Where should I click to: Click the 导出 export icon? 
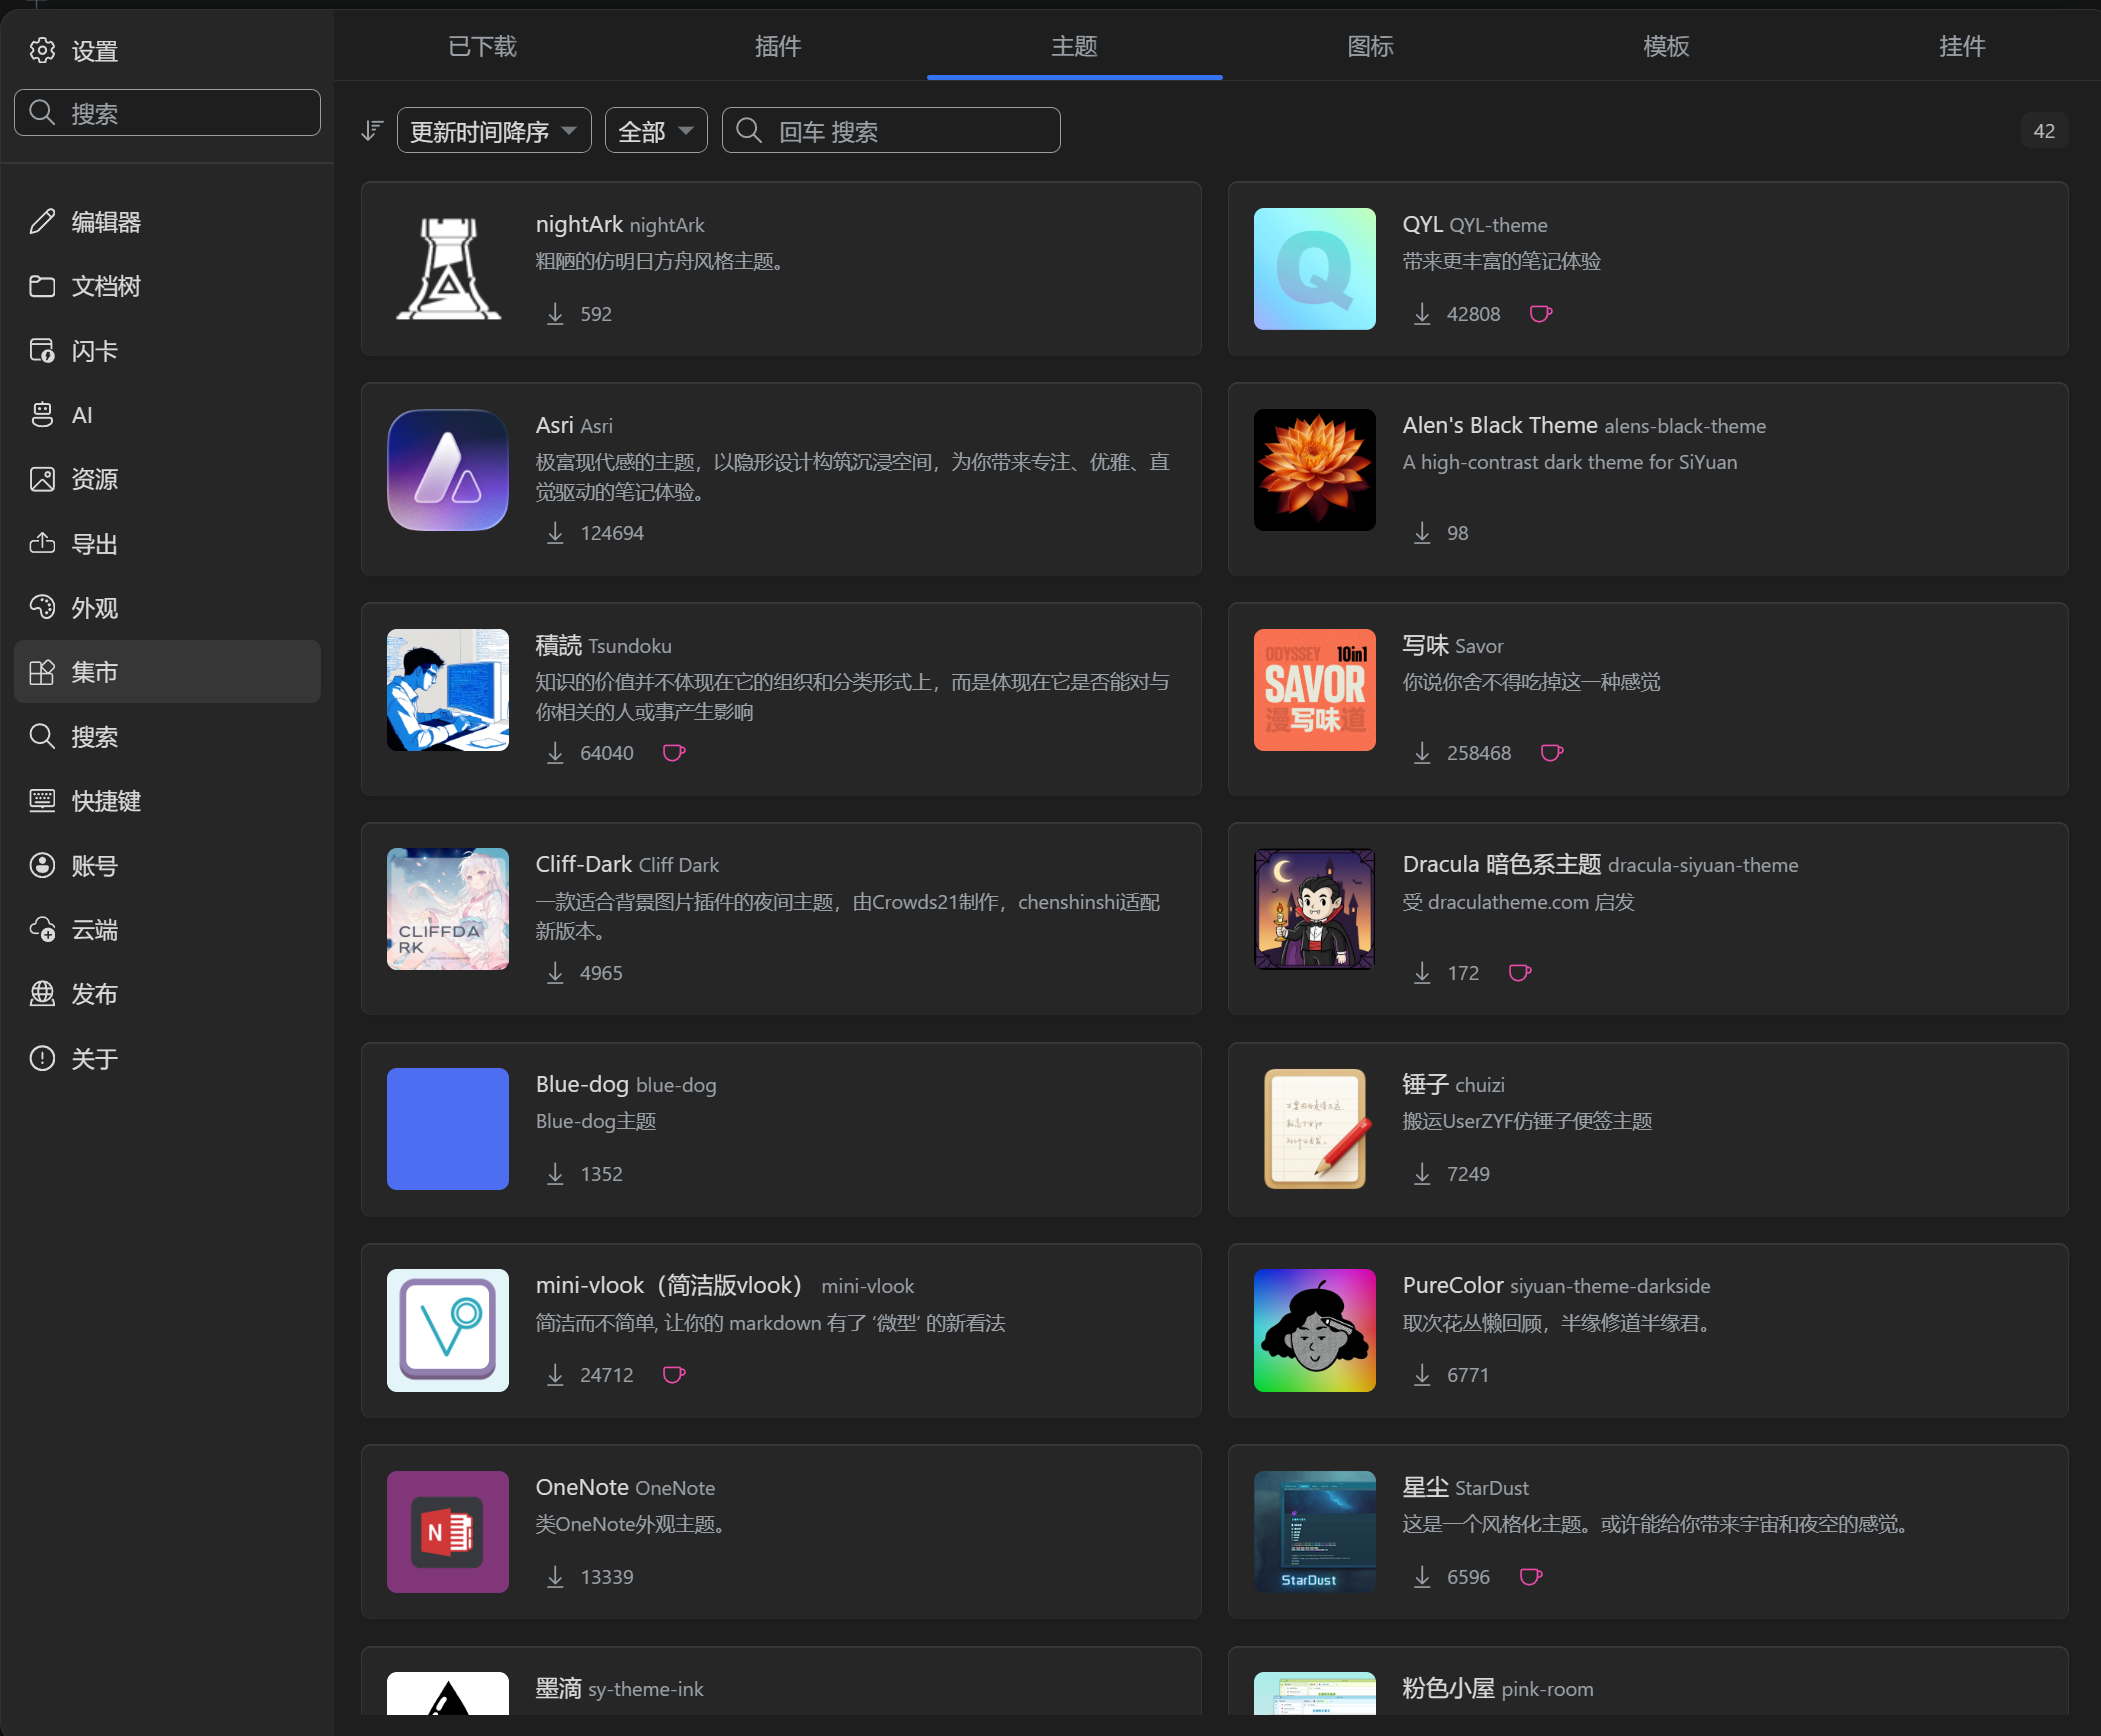click(x=42, y=544)
